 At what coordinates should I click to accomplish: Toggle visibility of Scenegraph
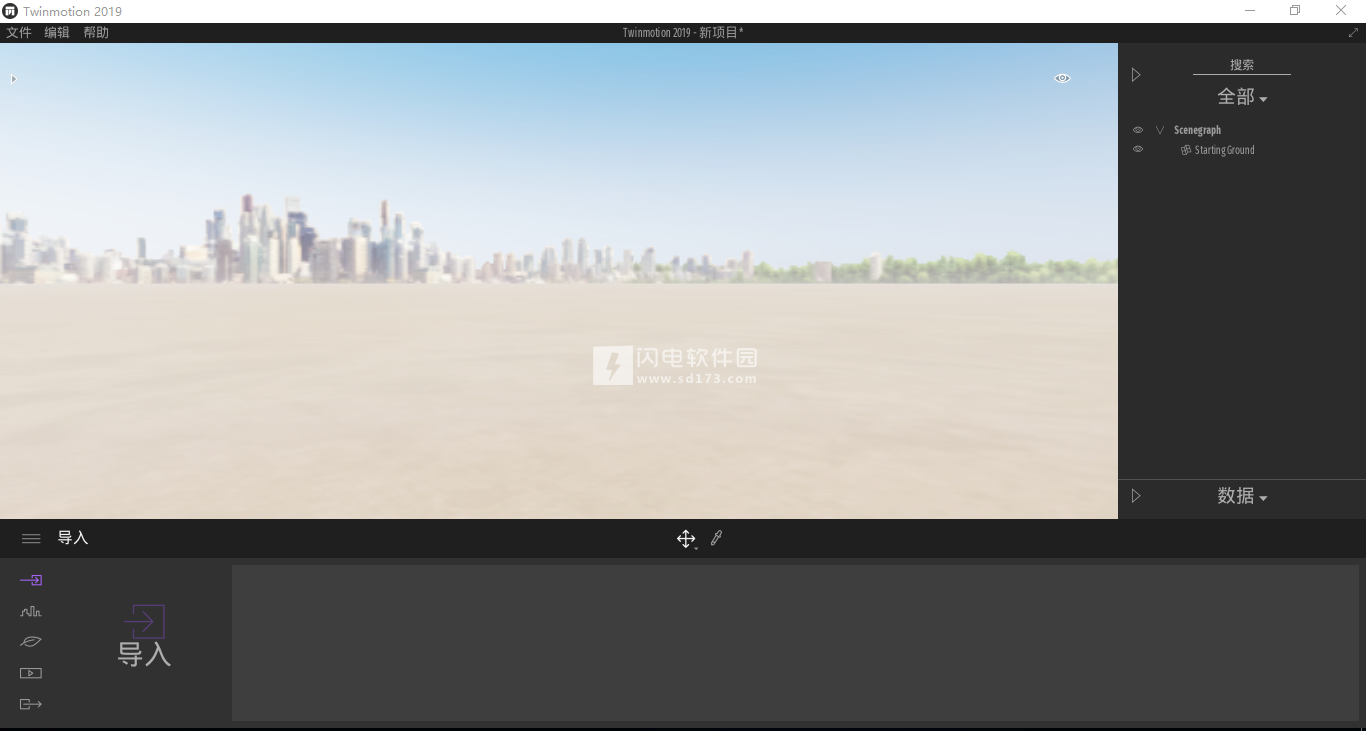1138,130
